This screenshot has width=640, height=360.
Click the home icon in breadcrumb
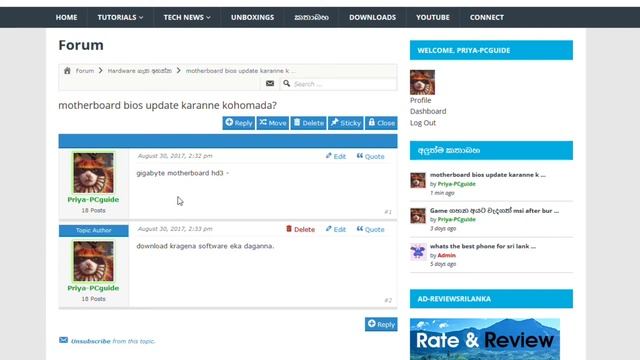pos(67,71)
